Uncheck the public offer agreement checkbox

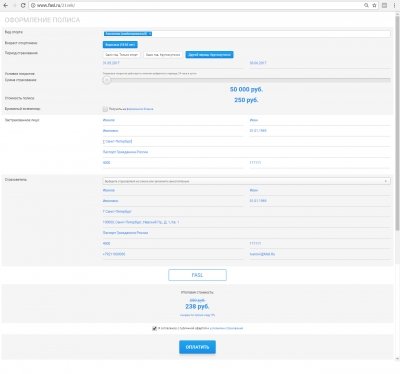pos(154,328)
